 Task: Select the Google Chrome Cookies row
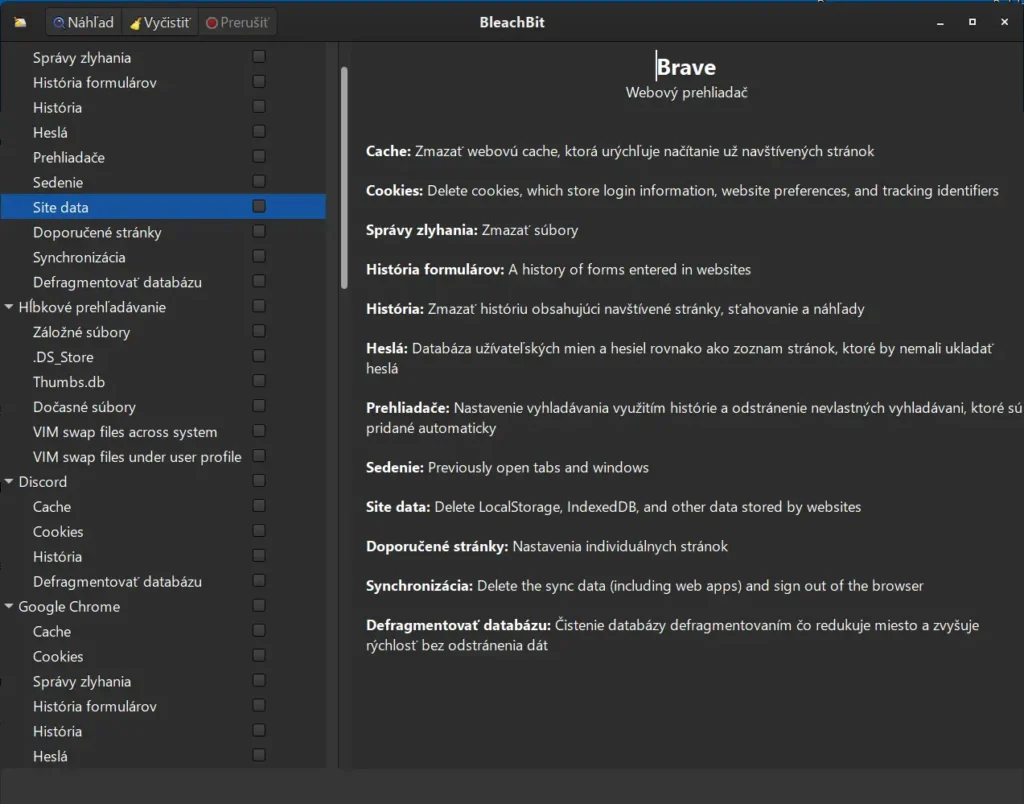[x=163, y=656]
